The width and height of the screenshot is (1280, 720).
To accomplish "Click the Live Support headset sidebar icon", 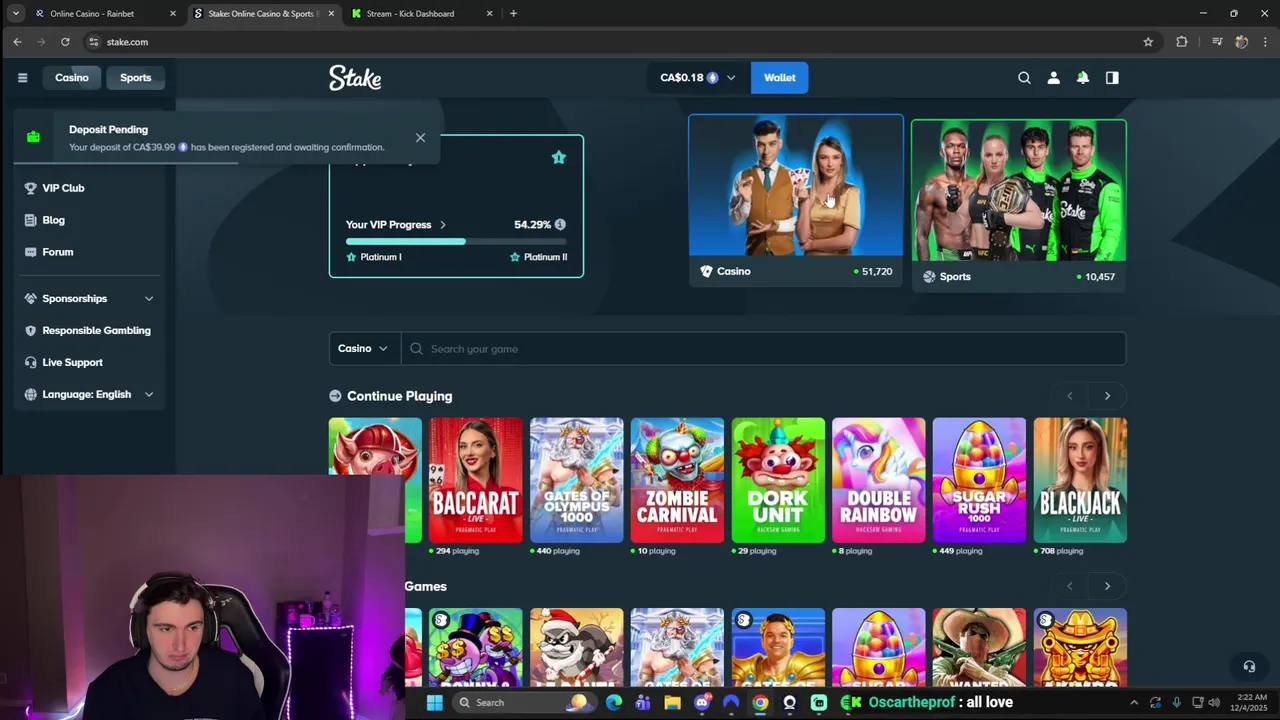I will click(30, 362).
